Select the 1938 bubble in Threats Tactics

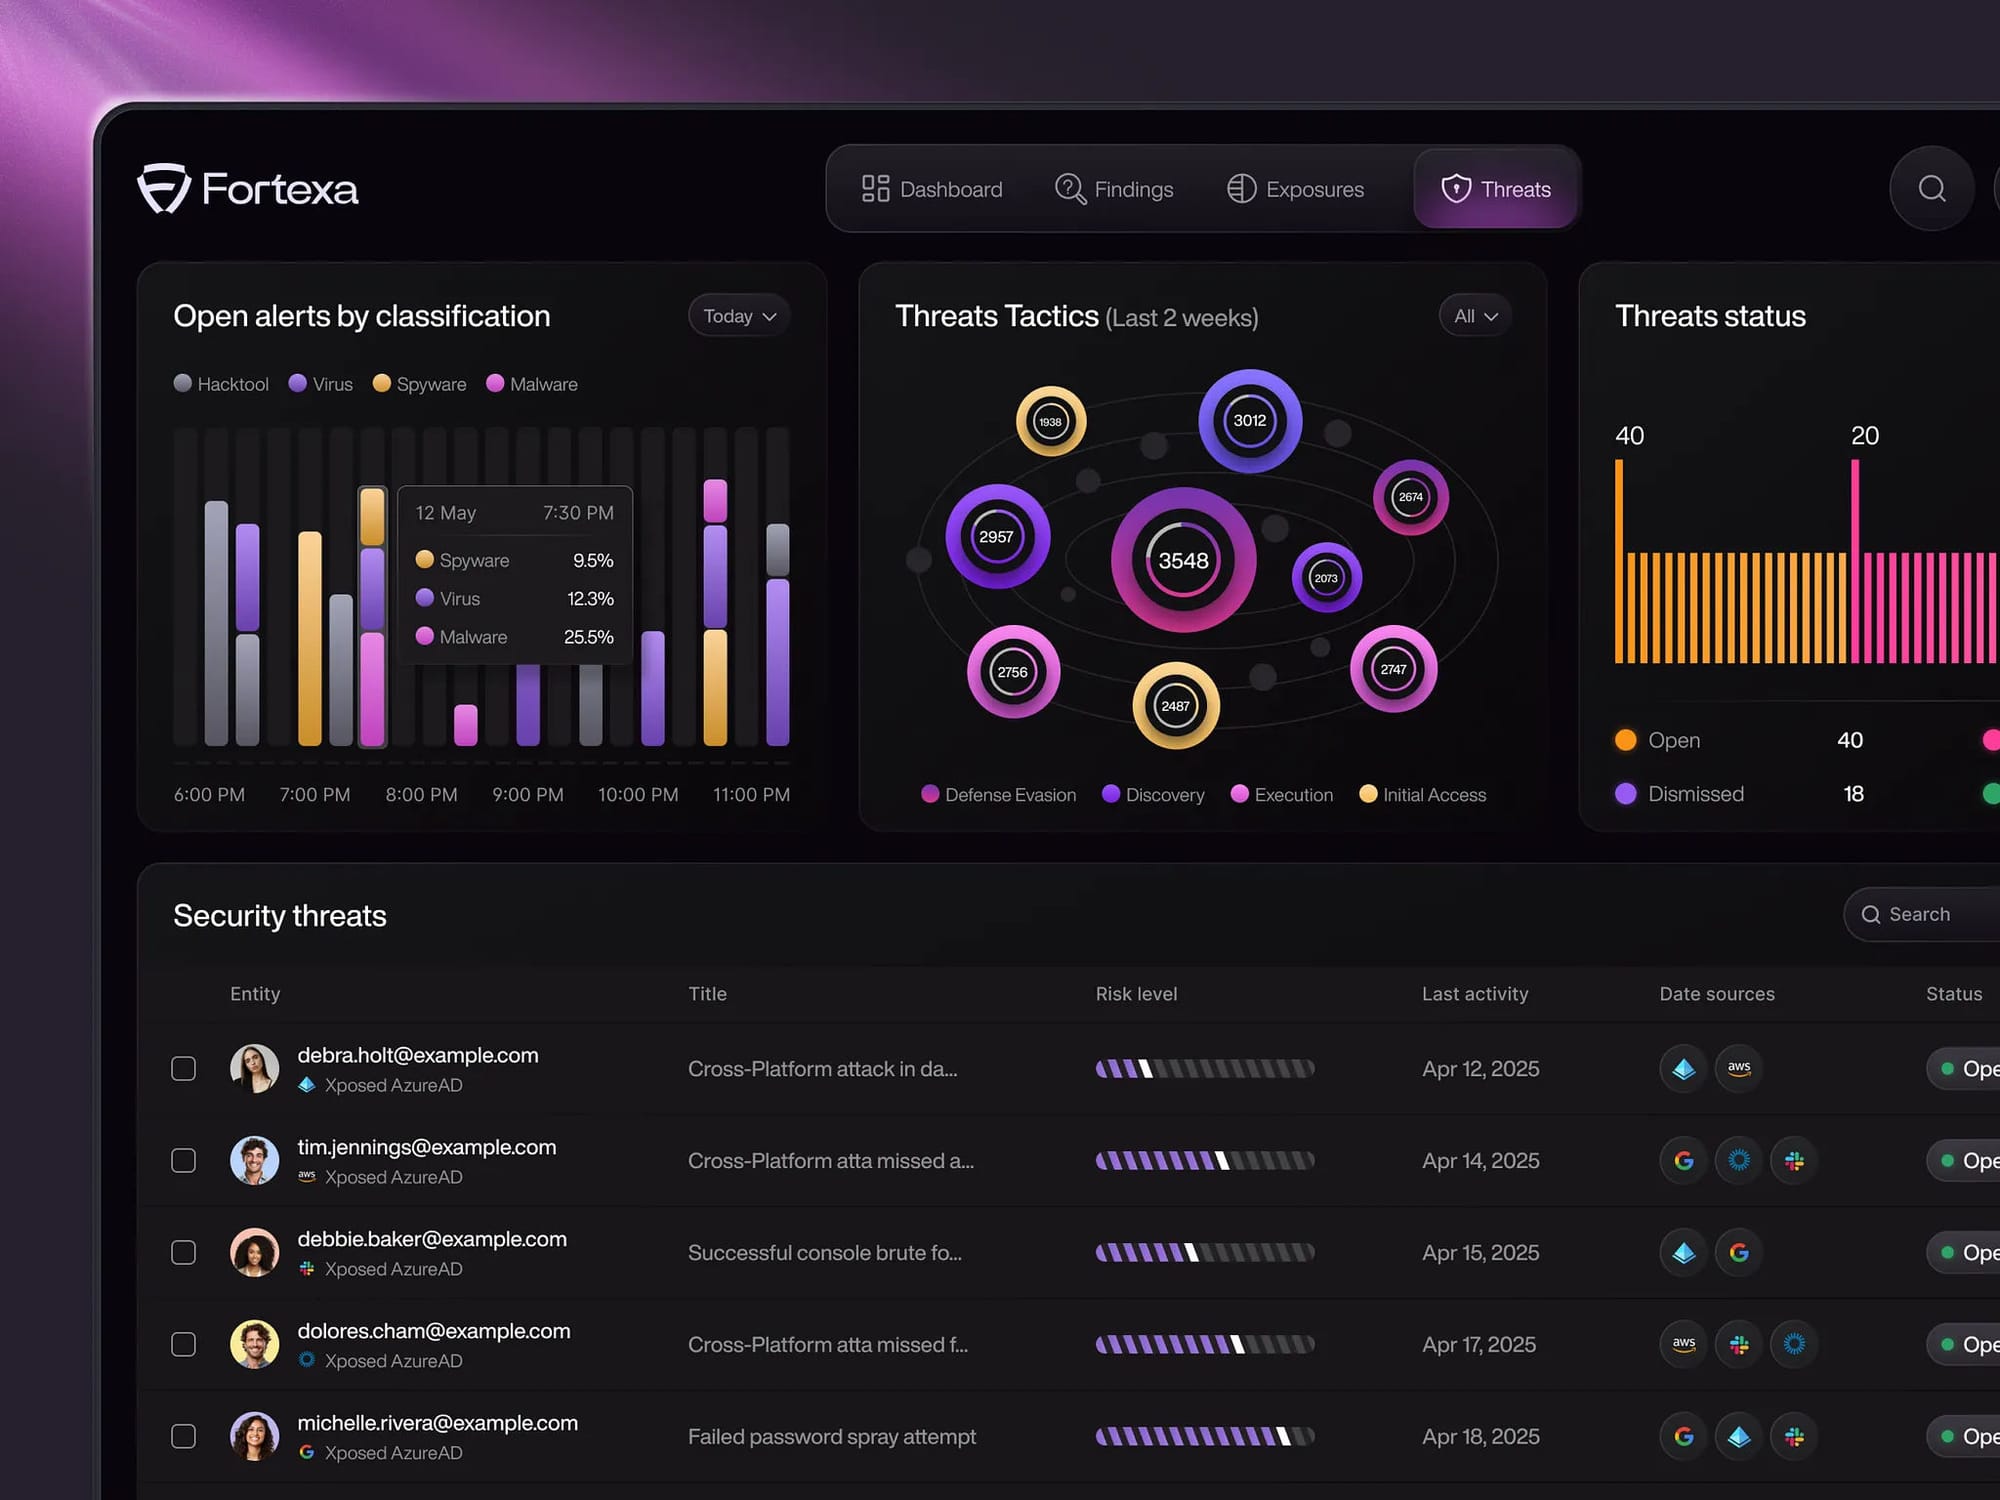click(x=1050, y=421)
